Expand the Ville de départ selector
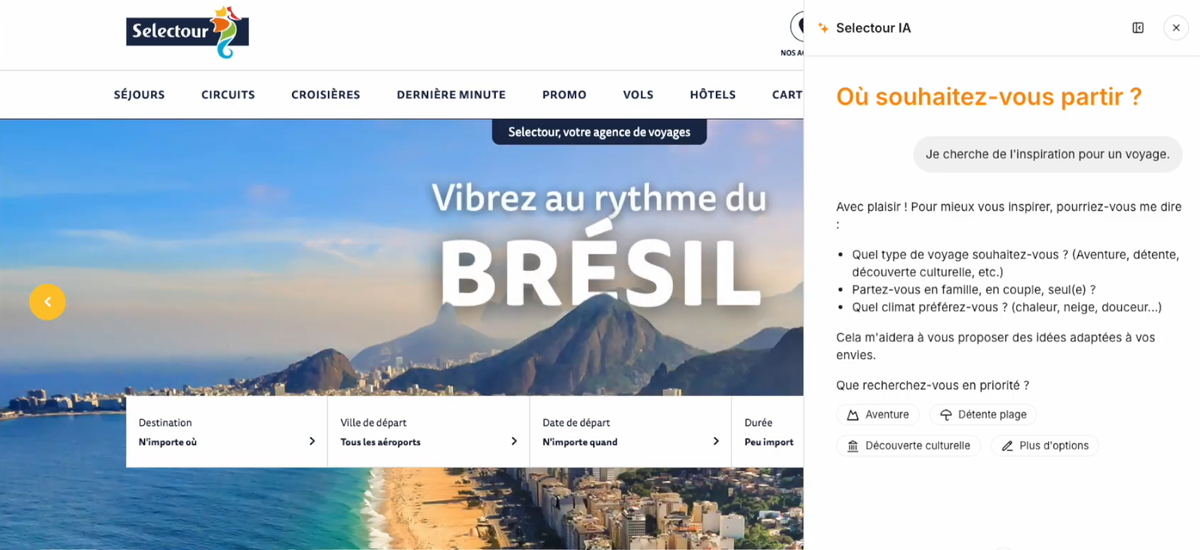1200x550 pixels. (429, 432)
